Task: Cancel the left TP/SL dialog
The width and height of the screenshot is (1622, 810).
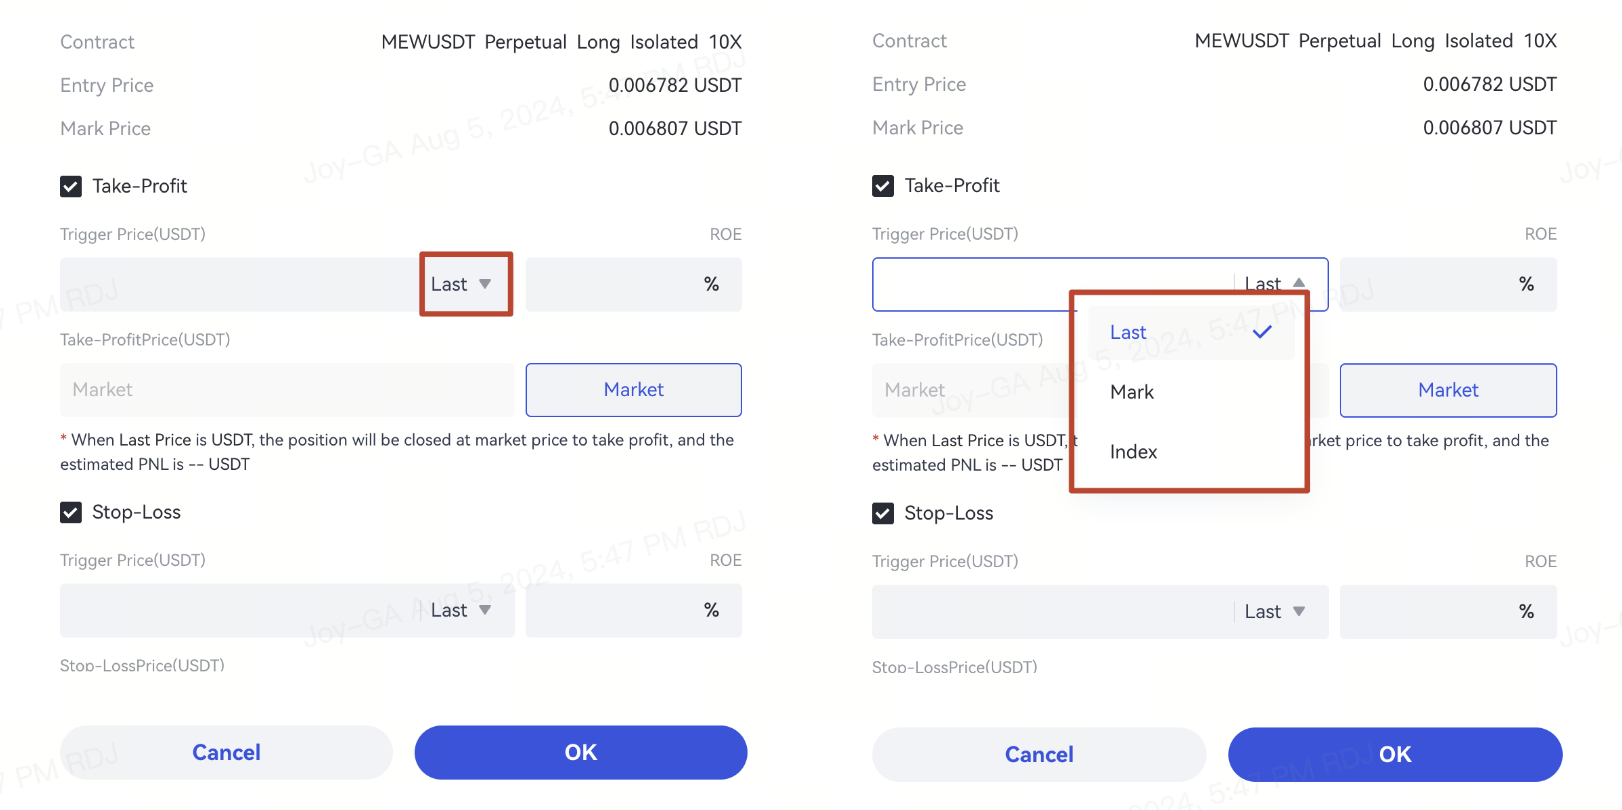Action: 226,753
